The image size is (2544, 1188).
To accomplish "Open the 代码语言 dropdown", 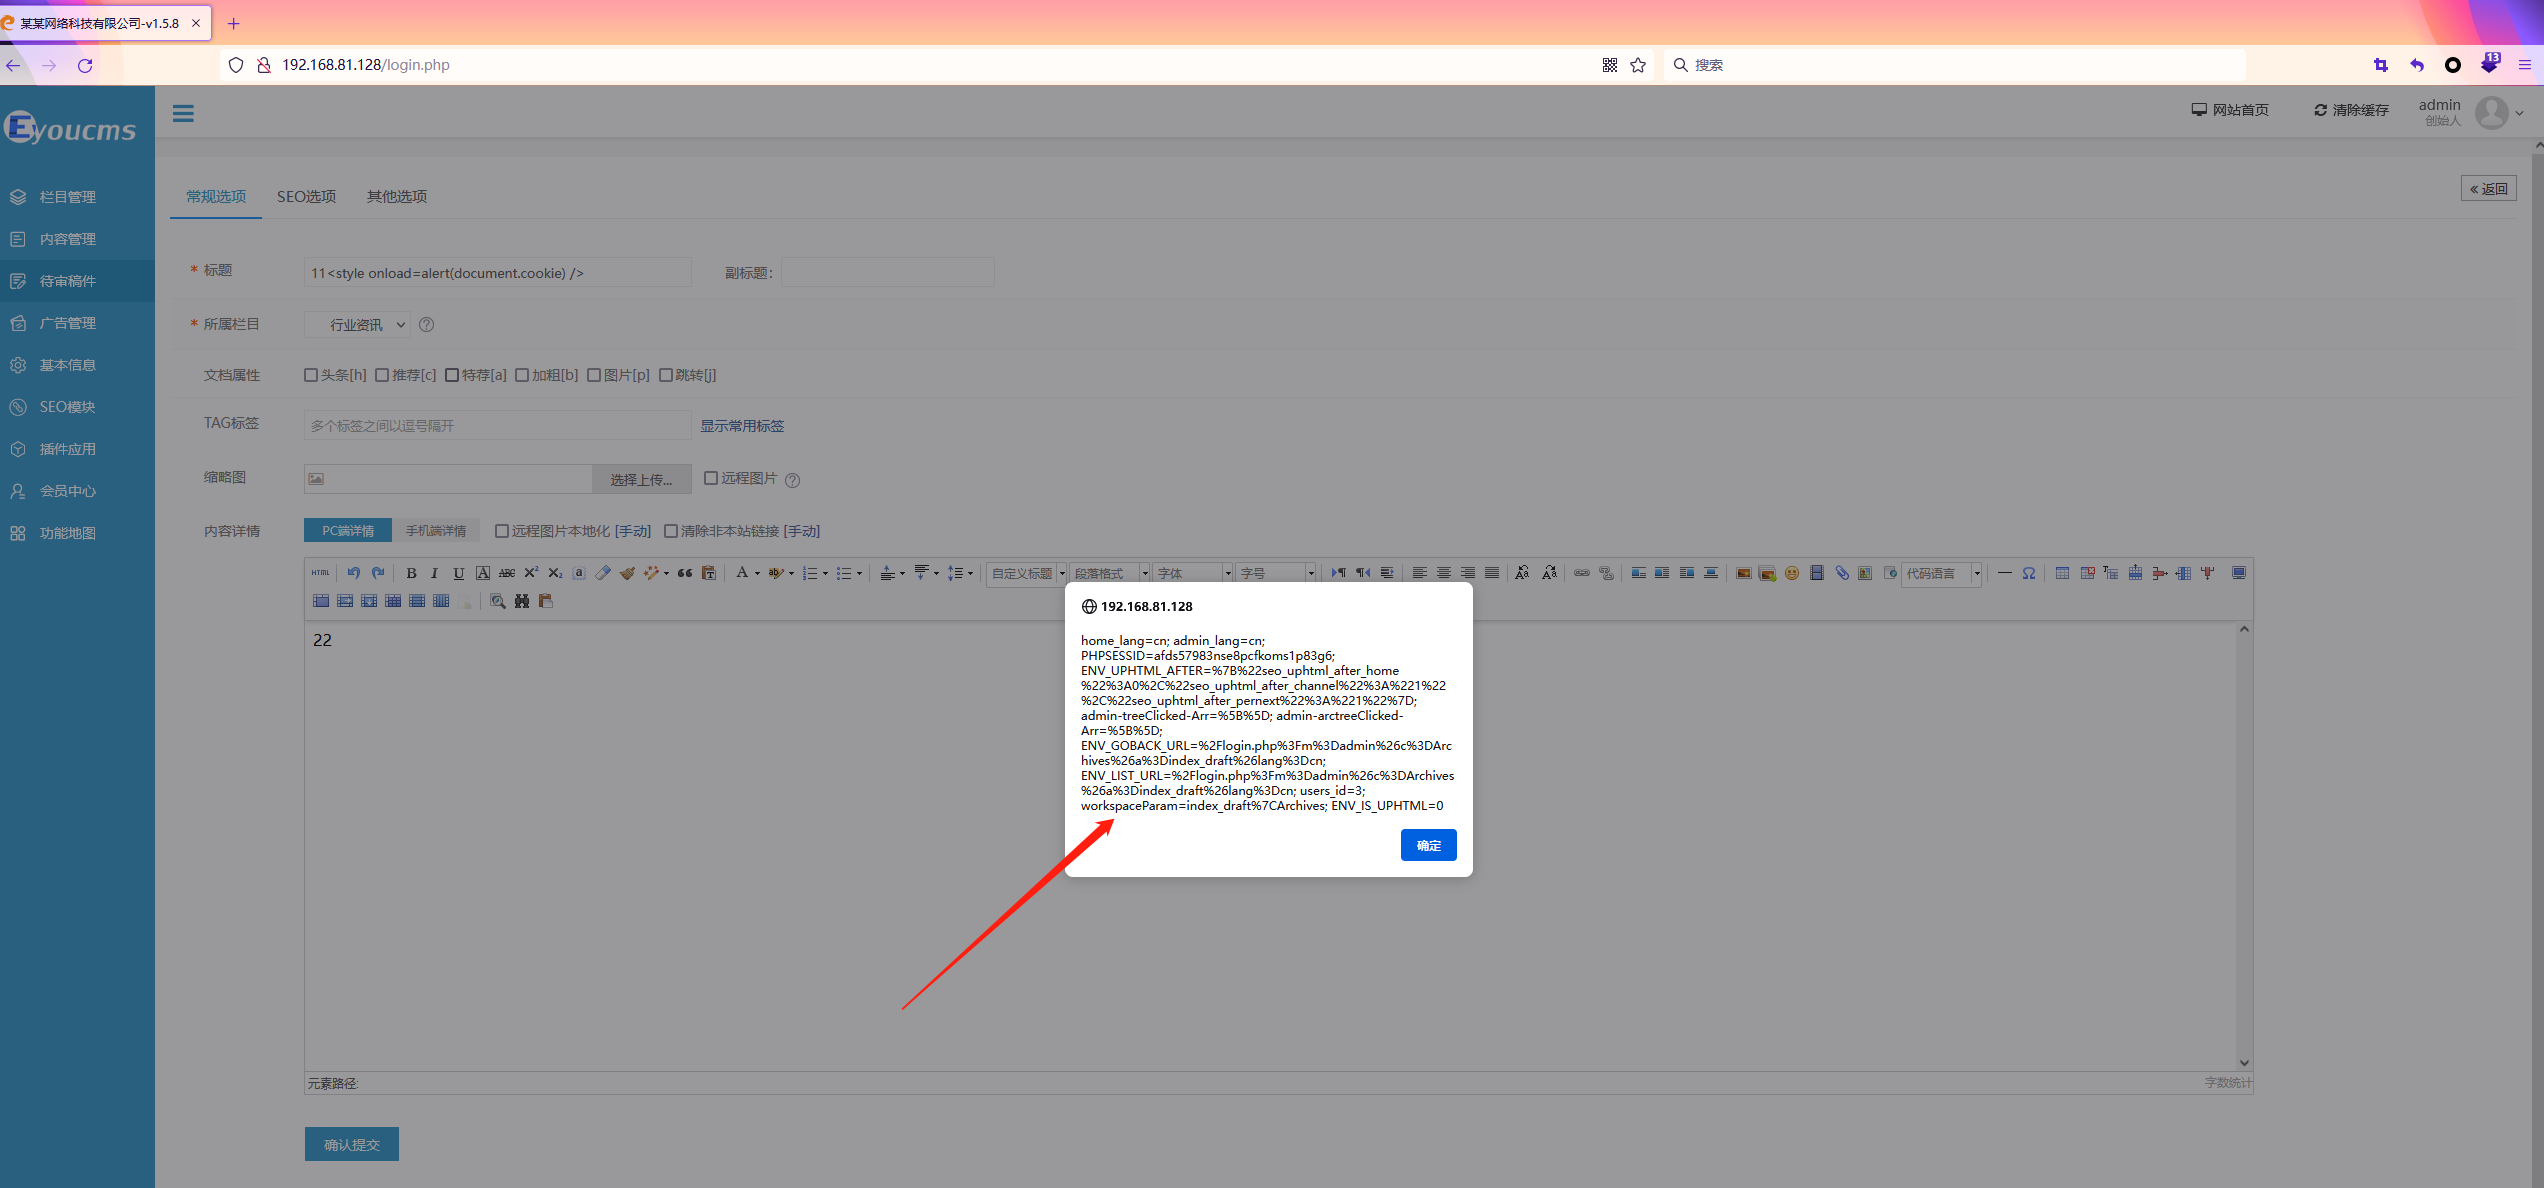I will 1942,573.
